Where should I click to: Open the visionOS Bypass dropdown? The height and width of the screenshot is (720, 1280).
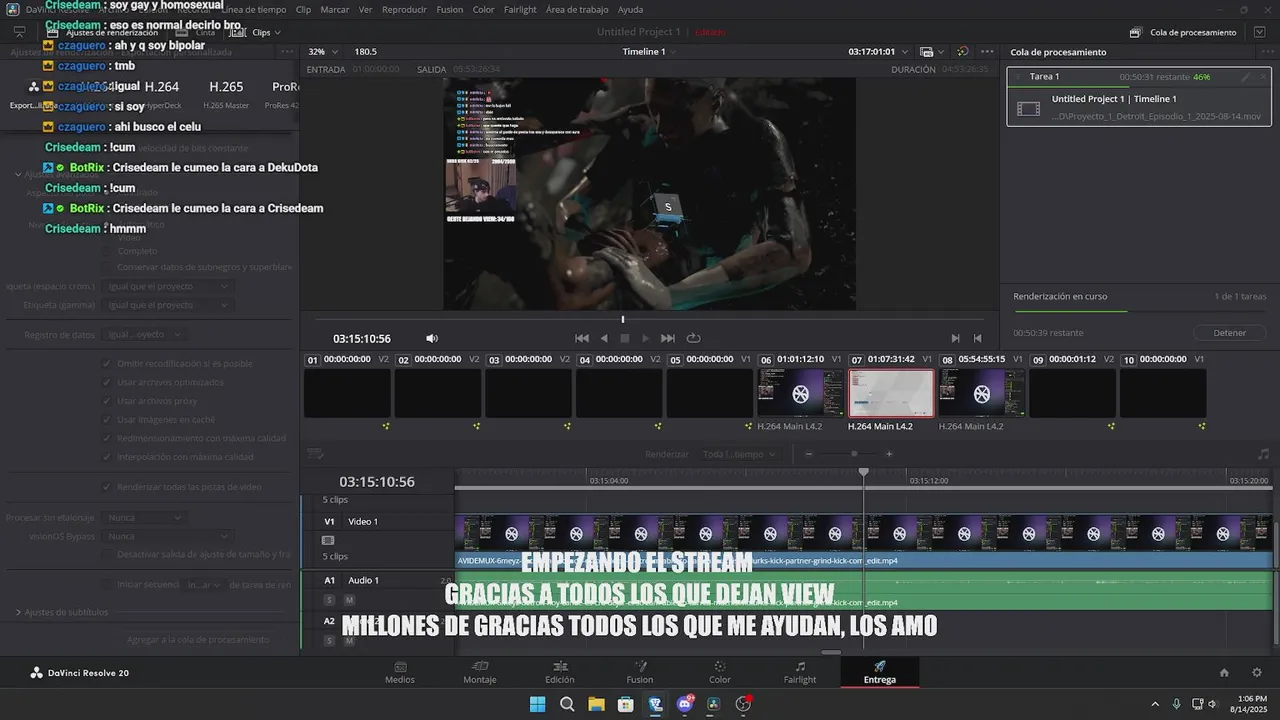pyautogui.click(x=168, y=536)
